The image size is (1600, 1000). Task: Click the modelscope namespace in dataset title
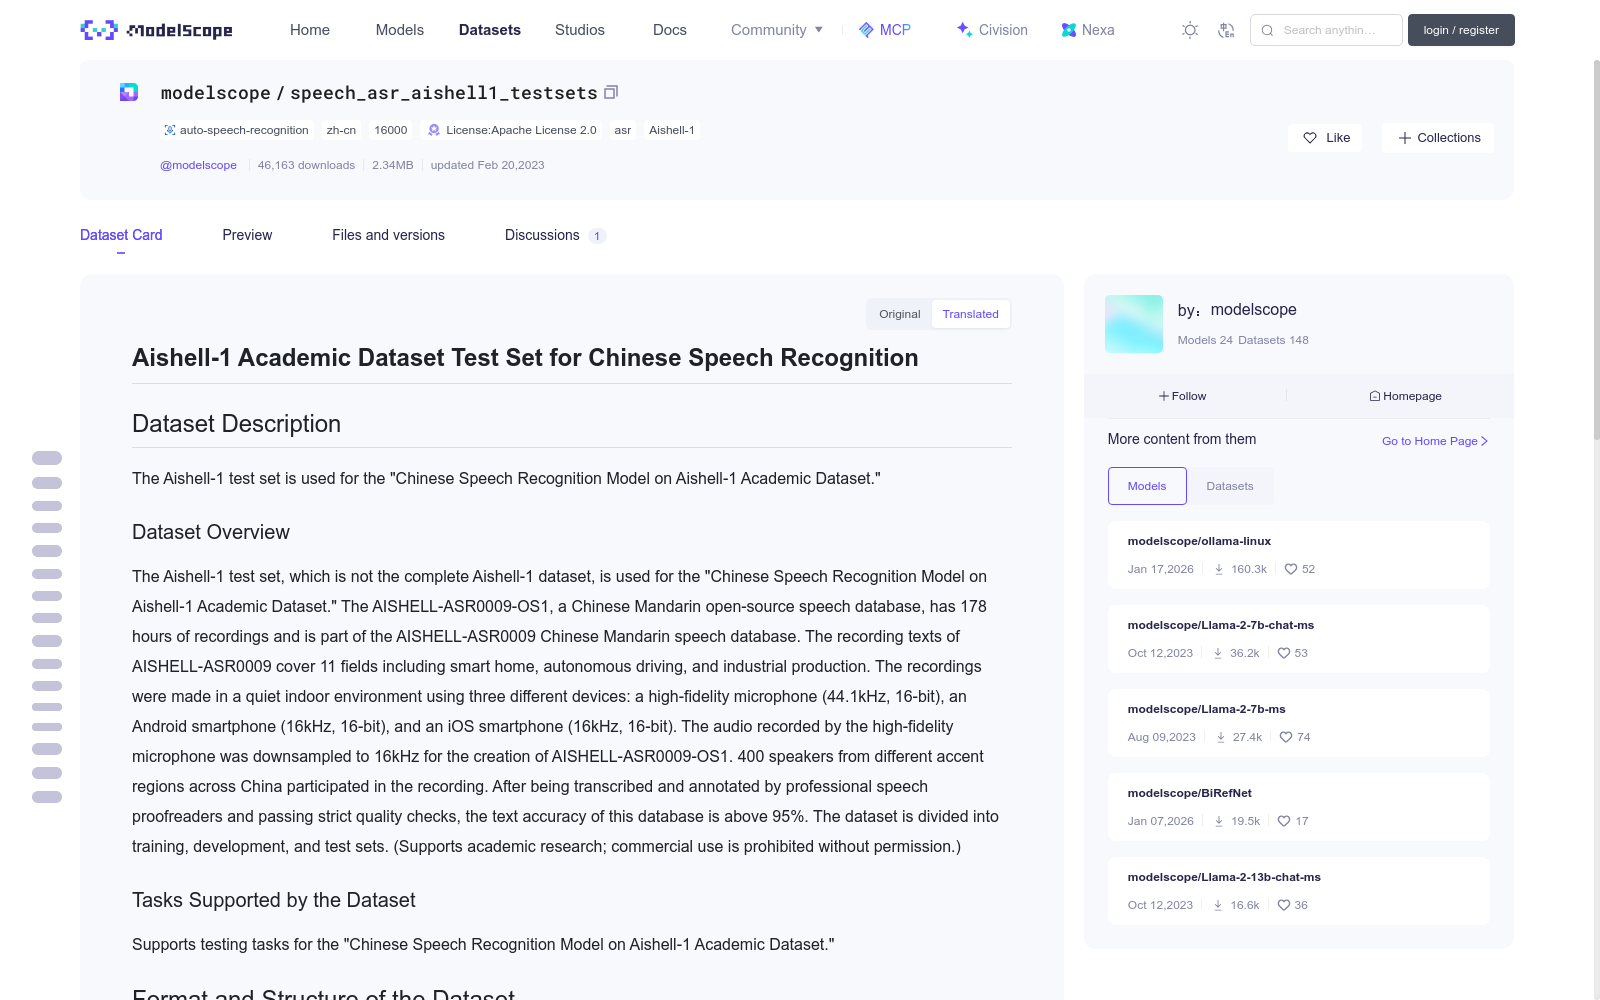(216, 93)
